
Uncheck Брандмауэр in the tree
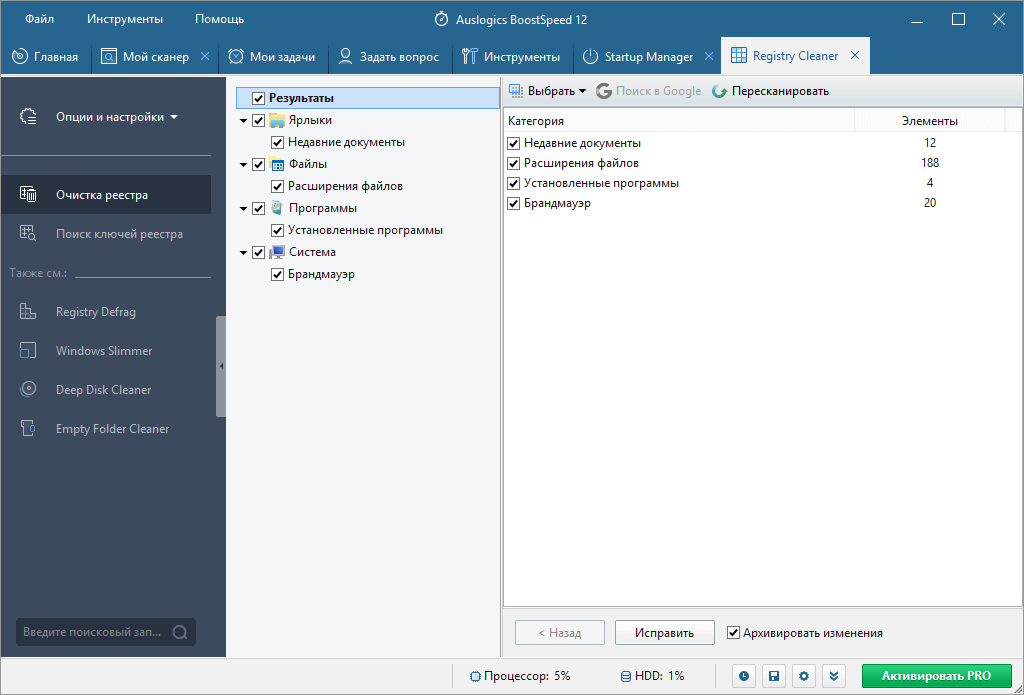(x=277, y=275)
